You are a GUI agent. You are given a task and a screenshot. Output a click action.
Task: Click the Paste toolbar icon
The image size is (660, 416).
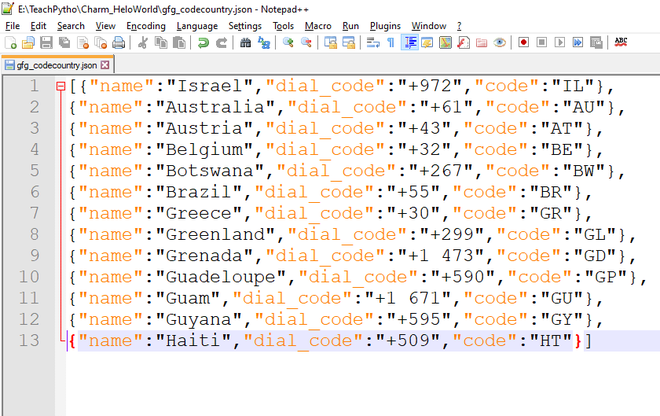179,43
